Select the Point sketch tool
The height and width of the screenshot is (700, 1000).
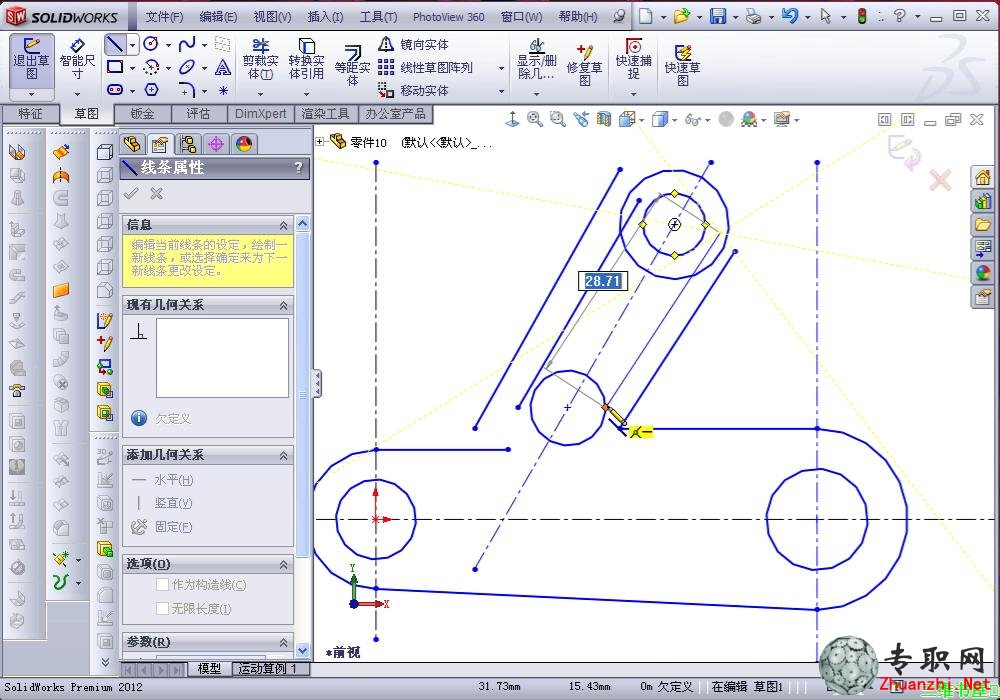(223, 91)
